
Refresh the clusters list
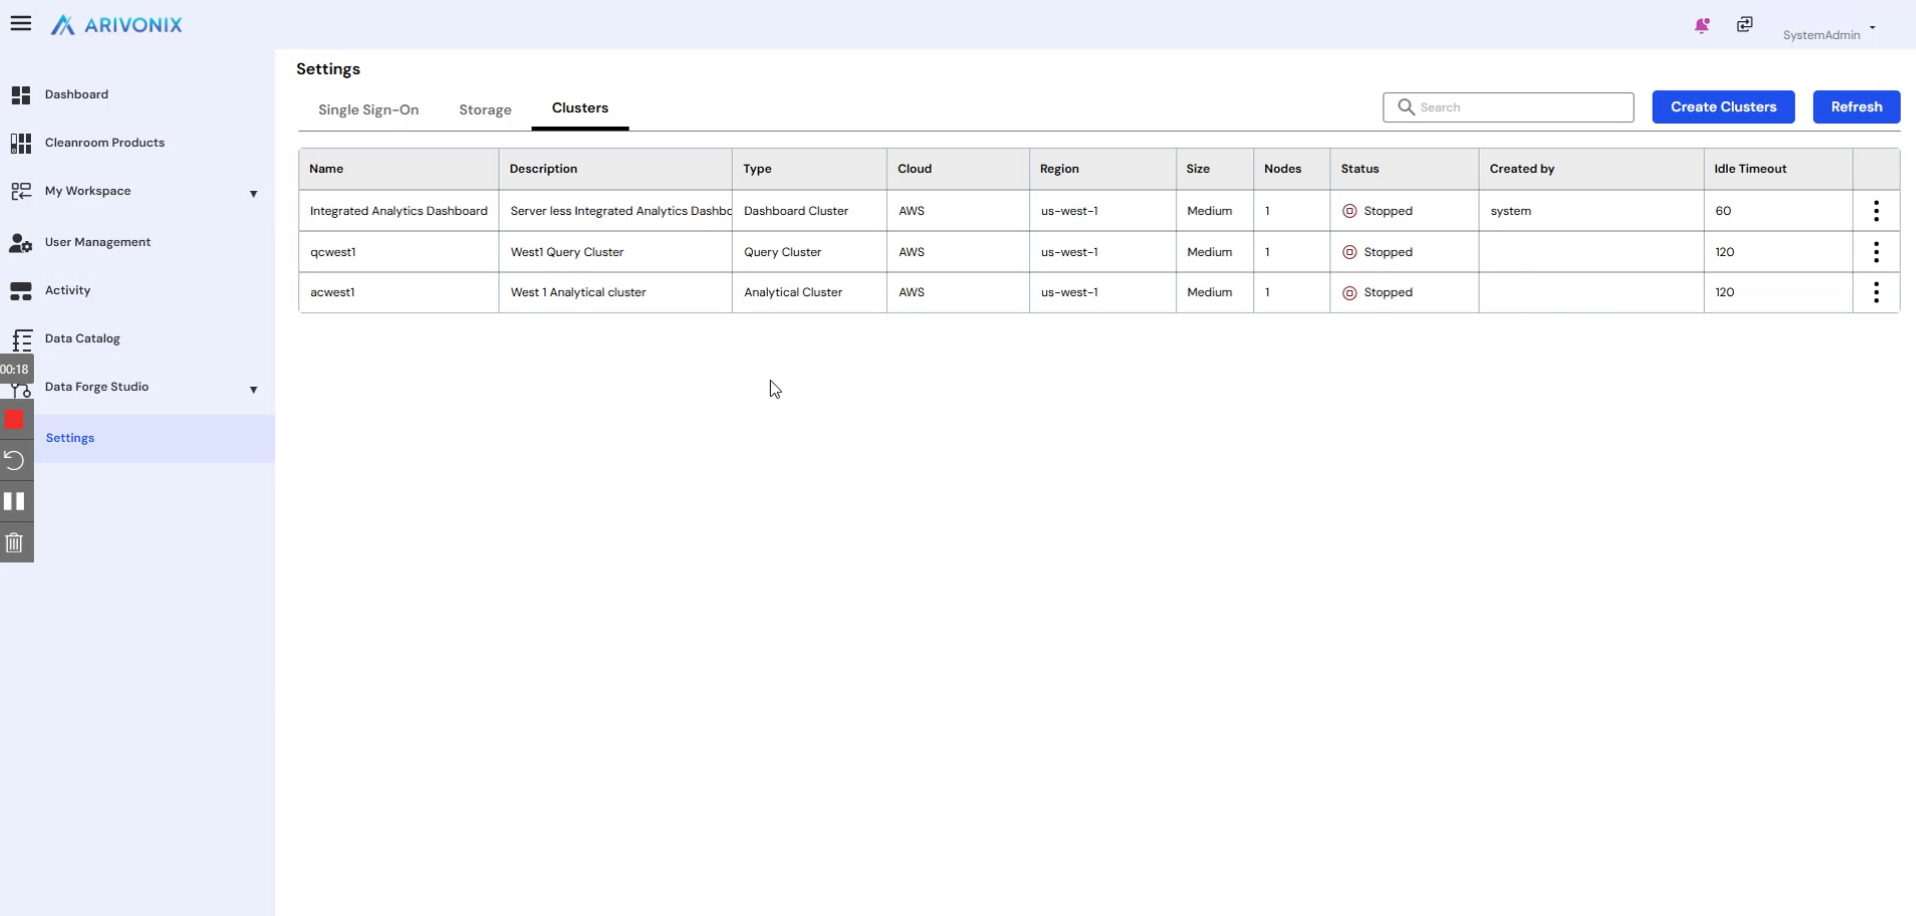pyautogui.click(x=1855, y=107)
